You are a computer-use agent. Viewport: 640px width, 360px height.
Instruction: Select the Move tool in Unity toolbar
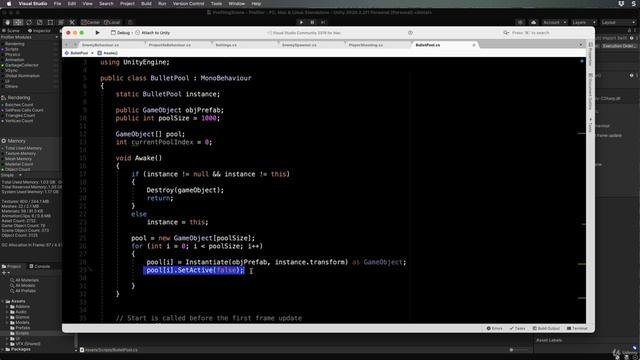[18, 22]
